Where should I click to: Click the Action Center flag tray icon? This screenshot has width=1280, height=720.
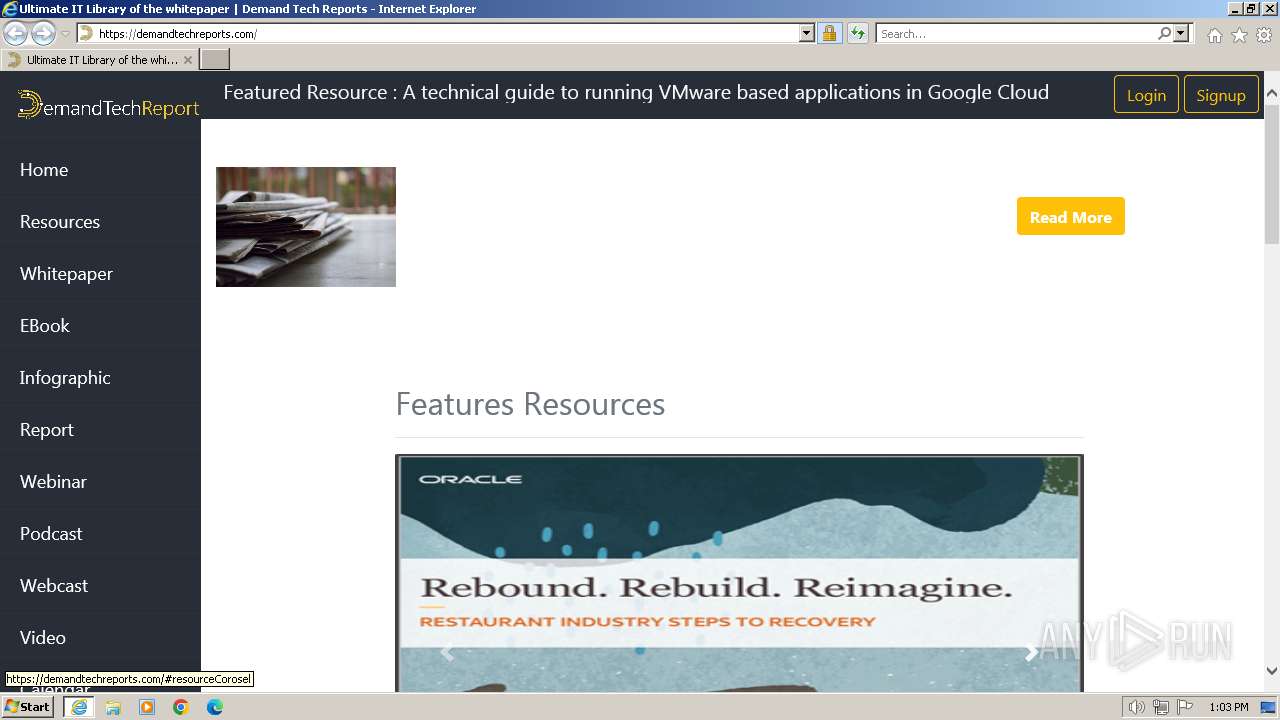point(1185,707)
